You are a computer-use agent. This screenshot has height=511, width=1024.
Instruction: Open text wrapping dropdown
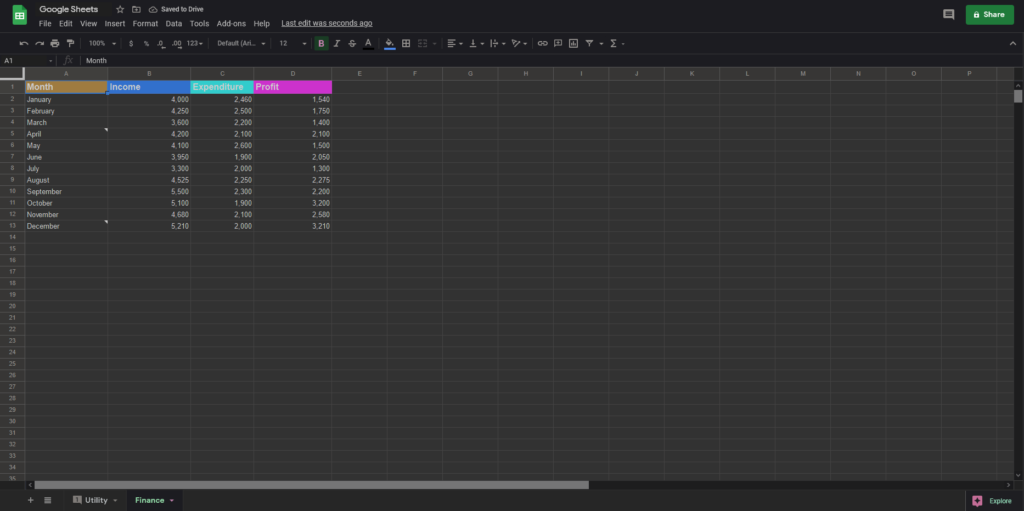click(x=498, y=43)
